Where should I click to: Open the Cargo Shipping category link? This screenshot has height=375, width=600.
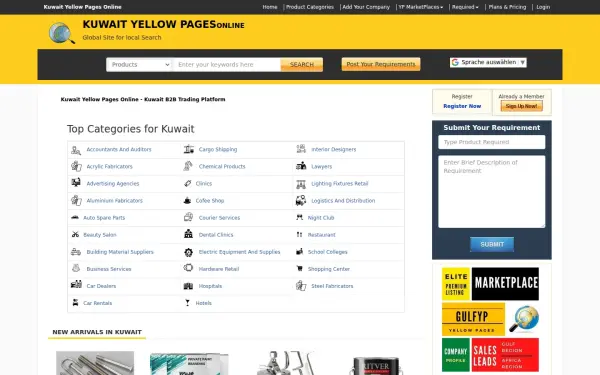218,149
